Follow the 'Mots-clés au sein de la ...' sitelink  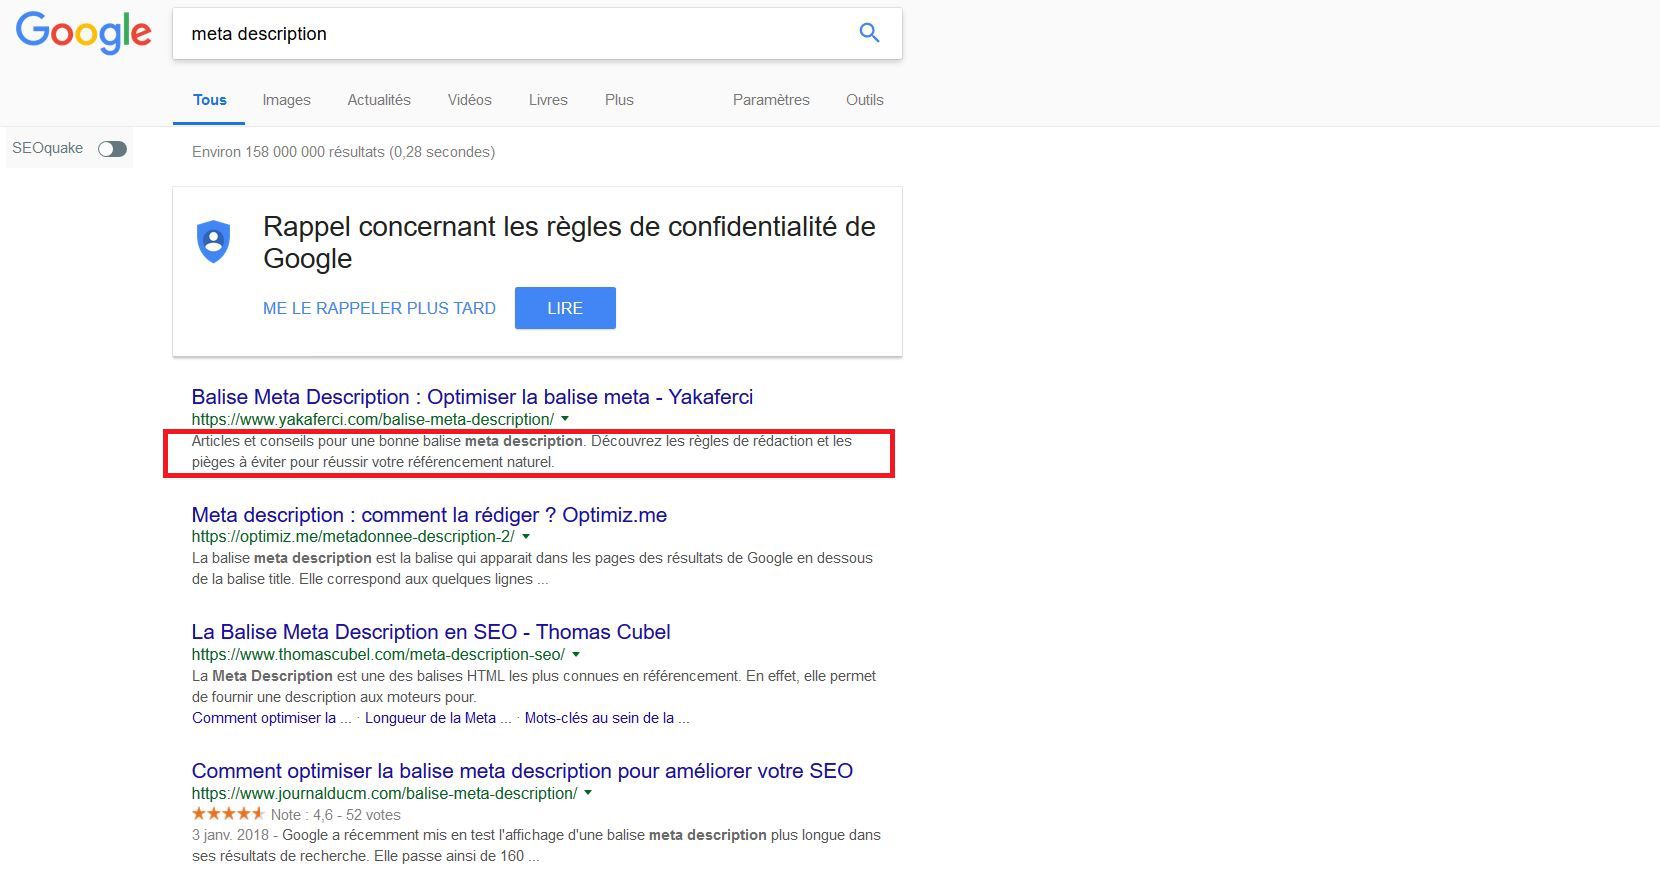click(607, 718)
